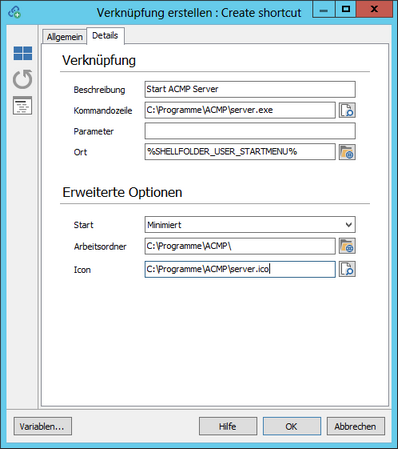Image resolution: width=398 pixels, height=449 pixels.
Task: Click the Beschreibung input field
Action: point(250,89)
